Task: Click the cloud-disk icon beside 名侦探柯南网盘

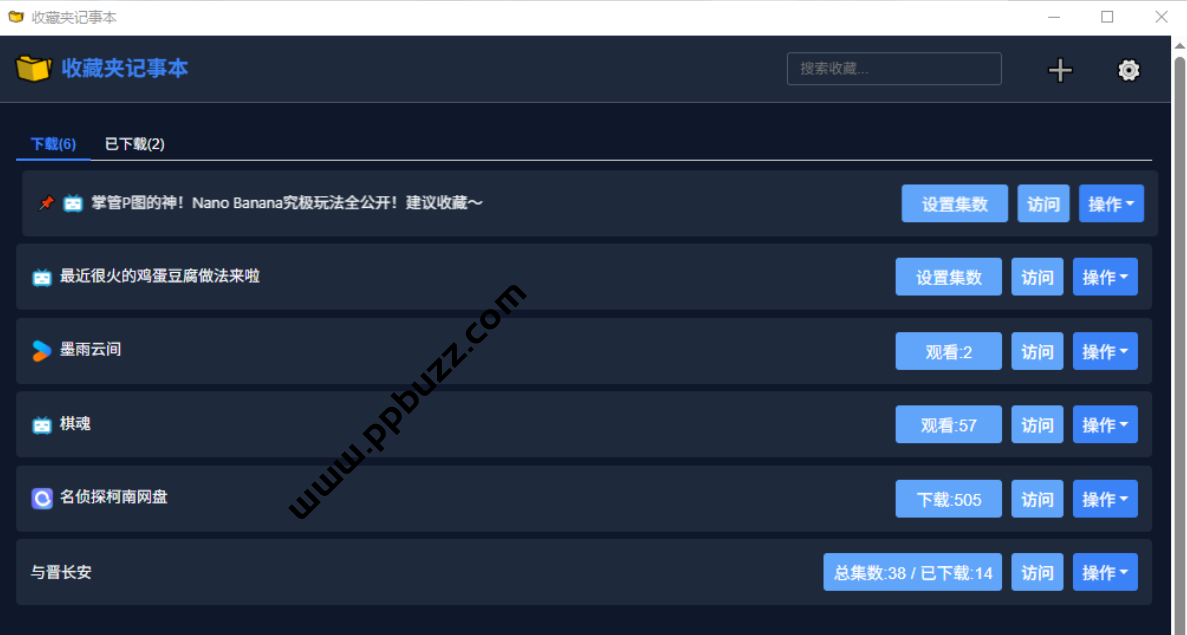Action: [x=42, y=498]
